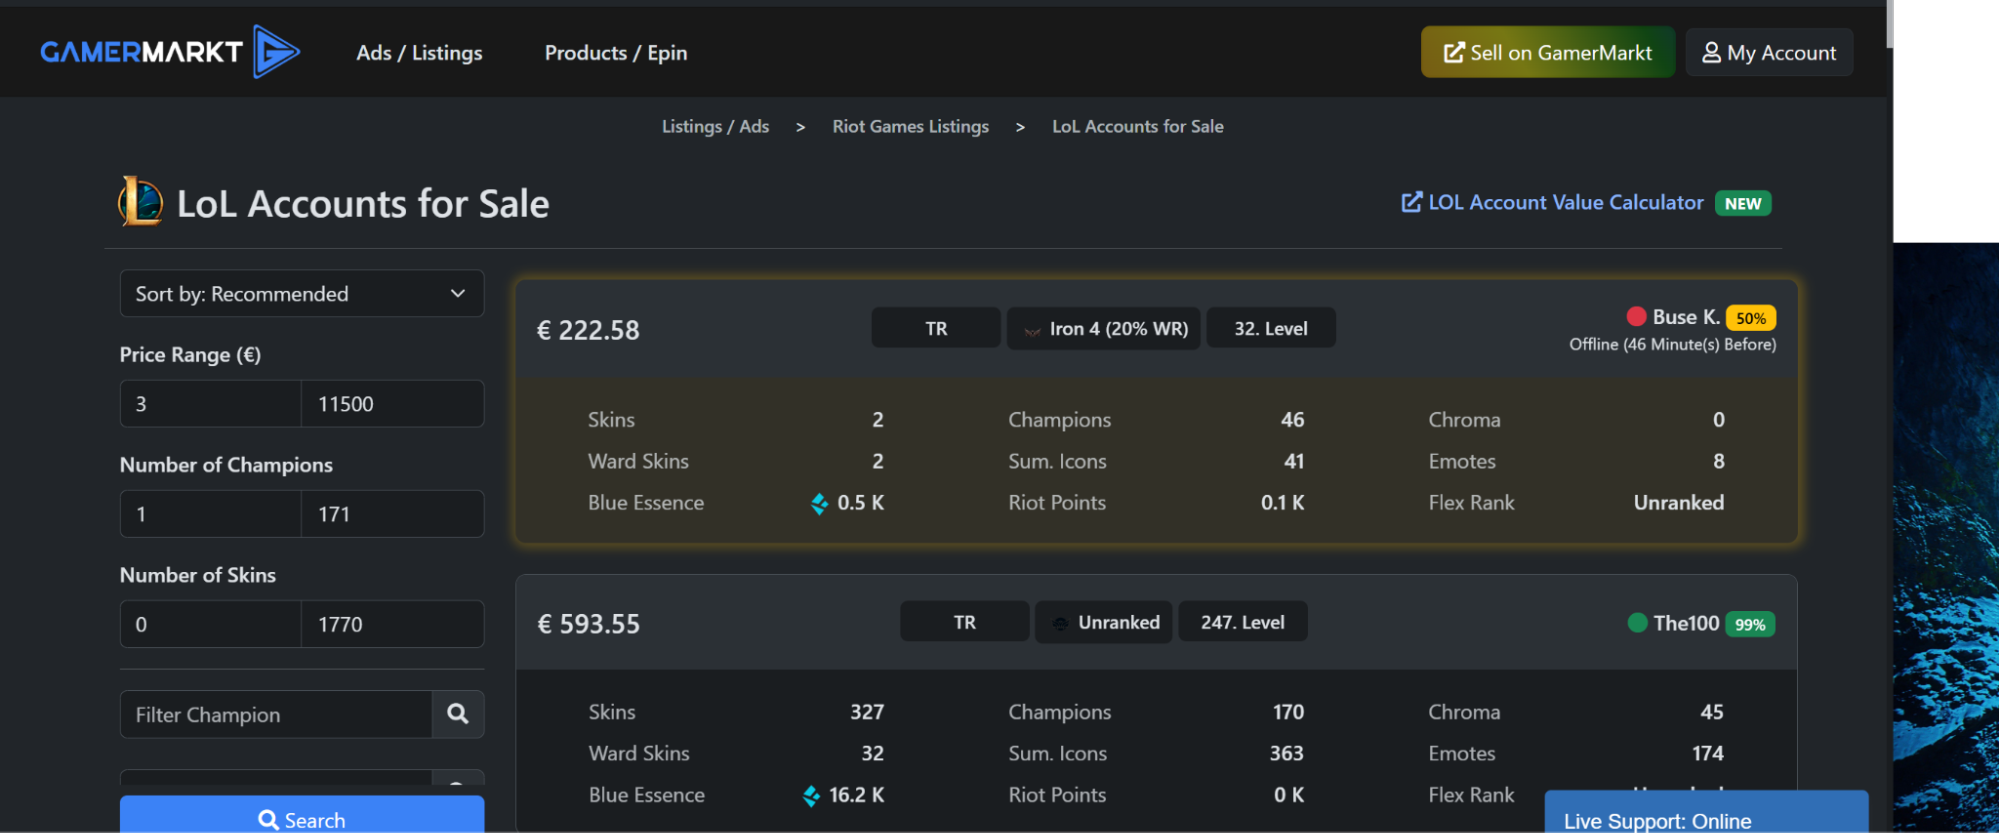This screenshot has width=1999, height=833.
Task: Click Skins count 327
Action: pos(867,712)
